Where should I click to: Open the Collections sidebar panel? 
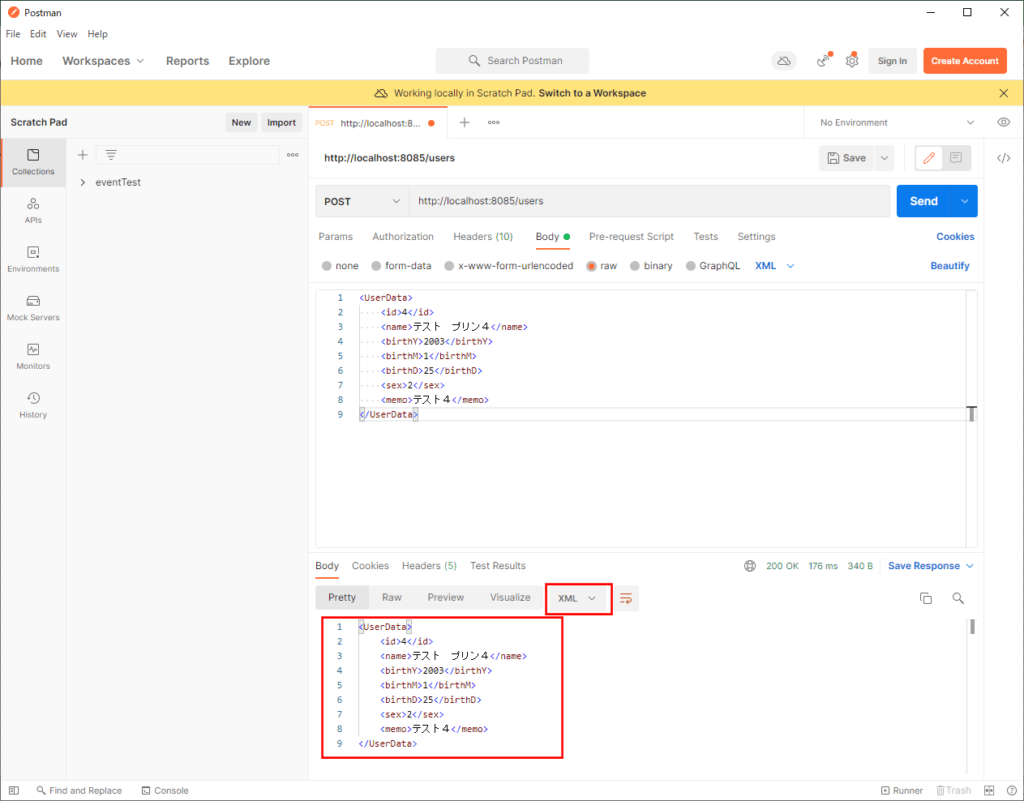click(33, 162)
